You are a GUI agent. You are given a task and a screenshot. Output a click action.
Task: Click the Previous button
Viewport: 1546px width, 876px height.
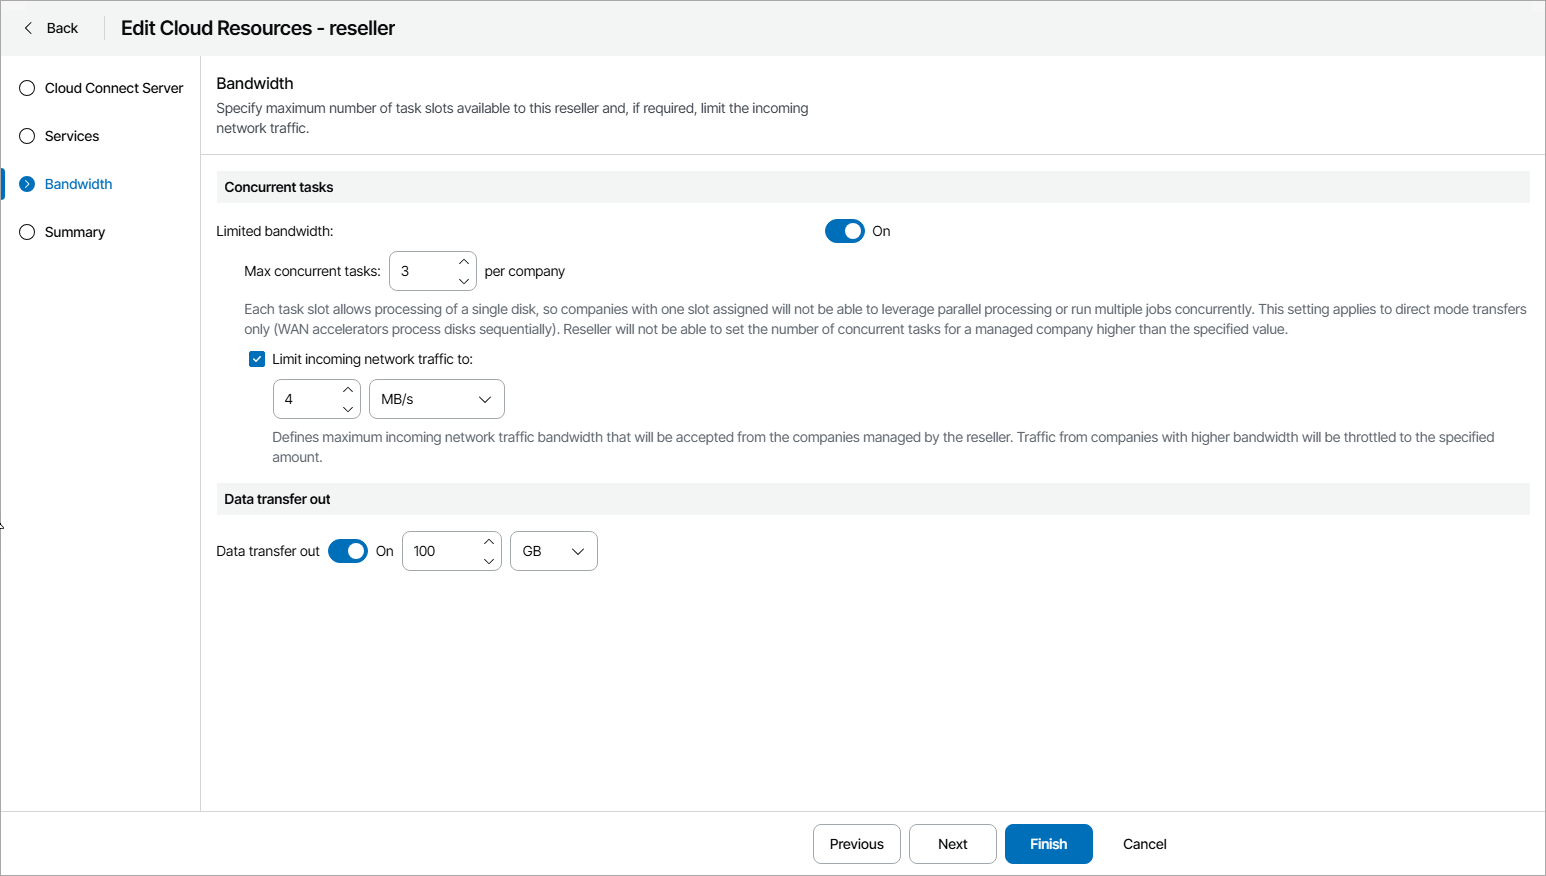tap(857, 844)
